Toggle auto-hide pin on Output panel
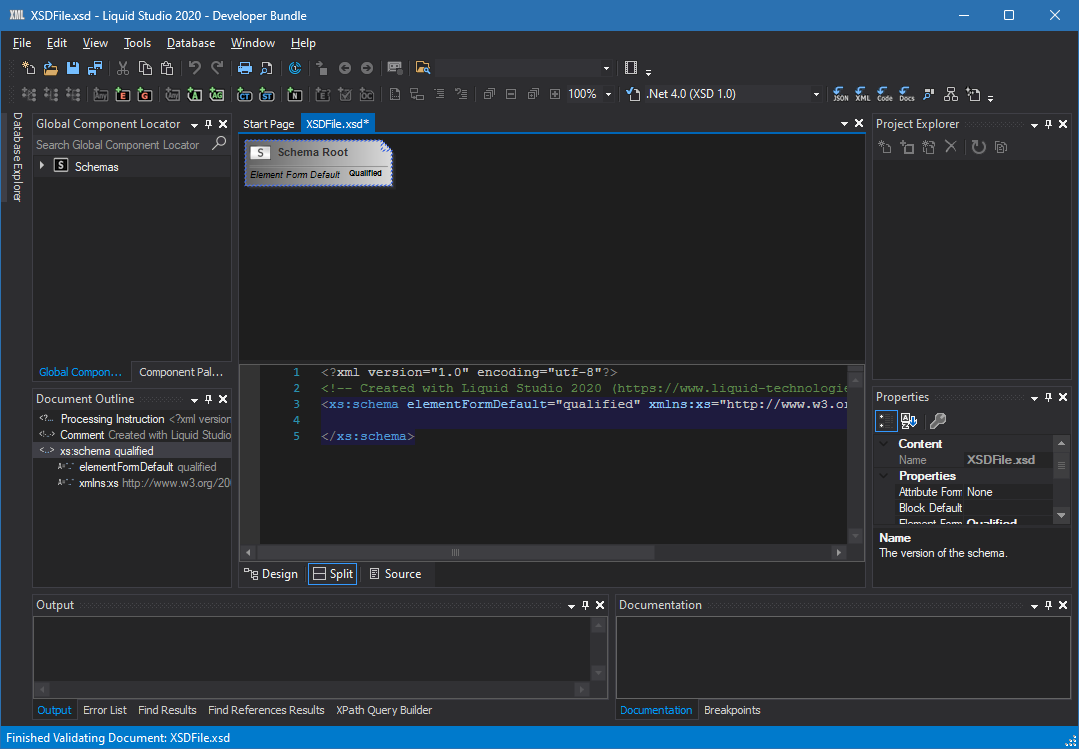1079x749 pixels. pos(586,605)
